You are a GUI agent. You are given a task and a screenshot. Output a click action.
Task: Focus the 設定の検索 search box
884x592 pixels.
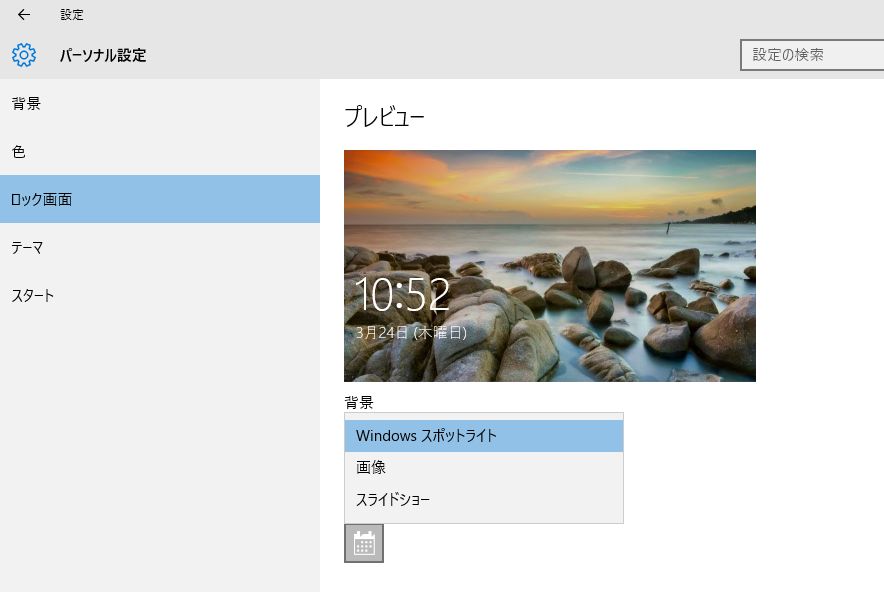(x=812, y=55)
